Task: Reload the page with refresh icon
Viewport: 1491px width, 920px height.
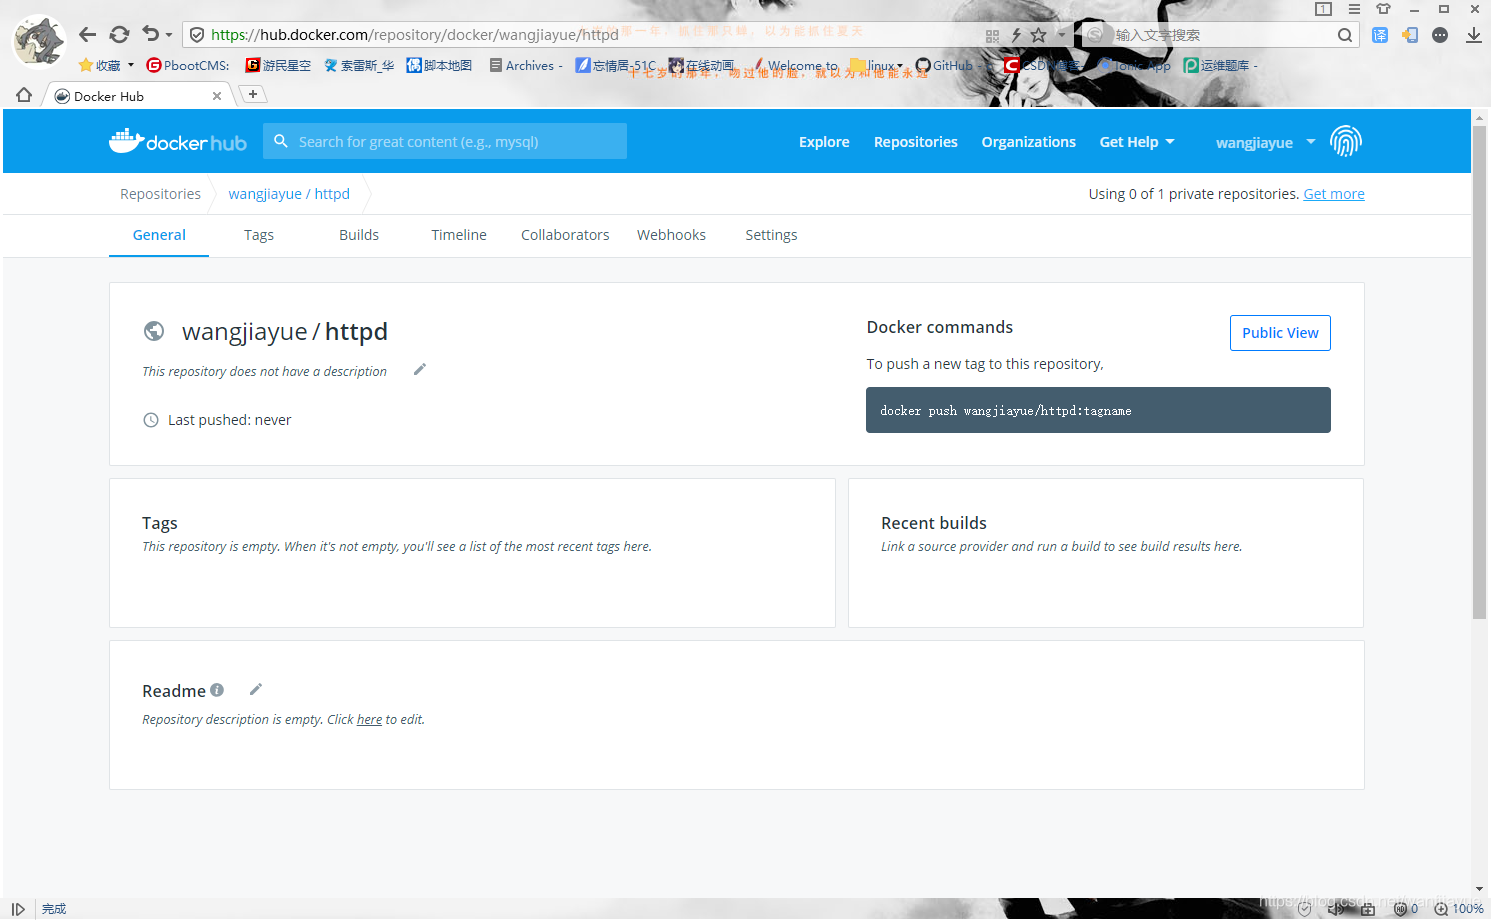Action: click(119, 35)
